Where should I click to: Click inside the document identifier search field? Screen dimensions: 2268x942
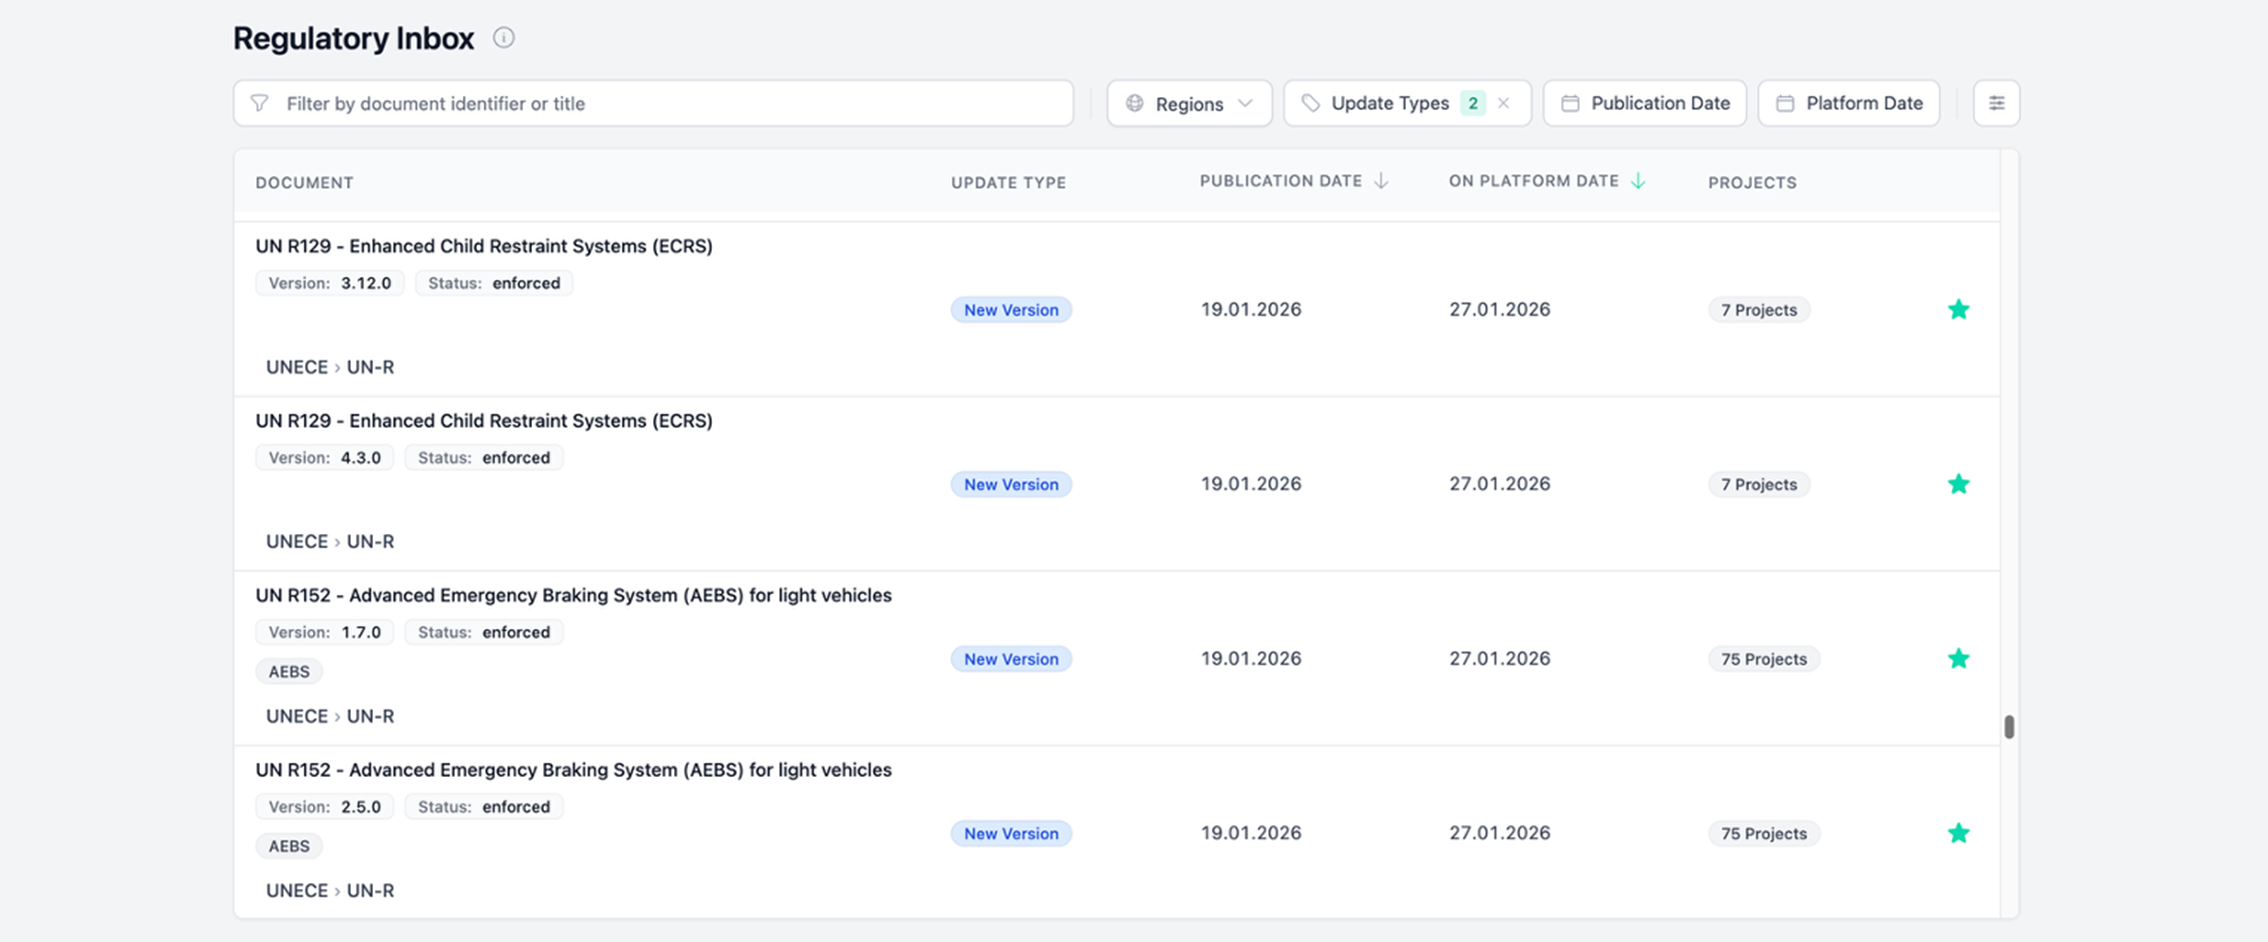[x=650, y=102]
